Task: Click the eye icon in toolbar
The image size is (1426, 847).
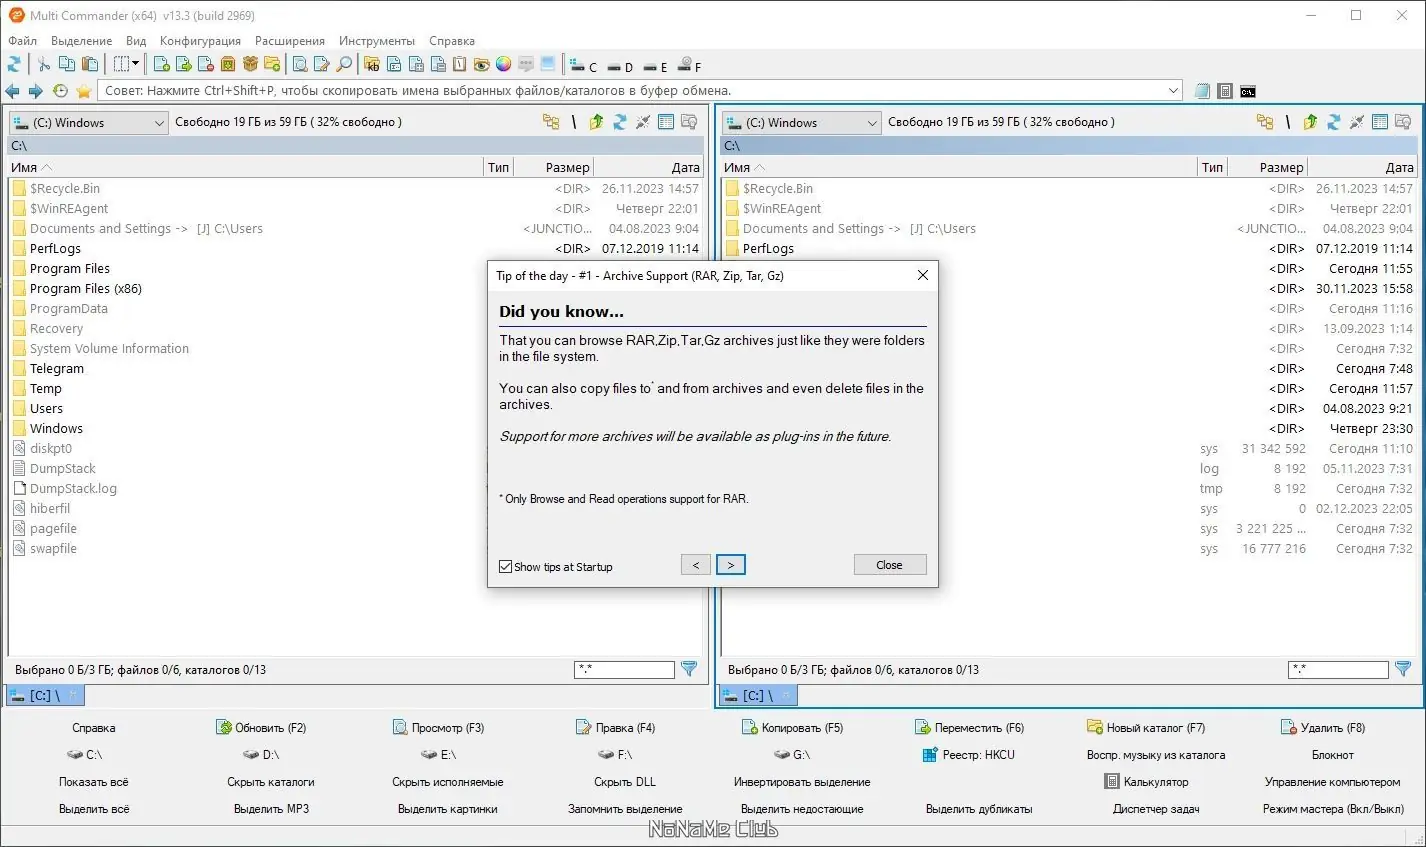Action: tap(482, 65)
